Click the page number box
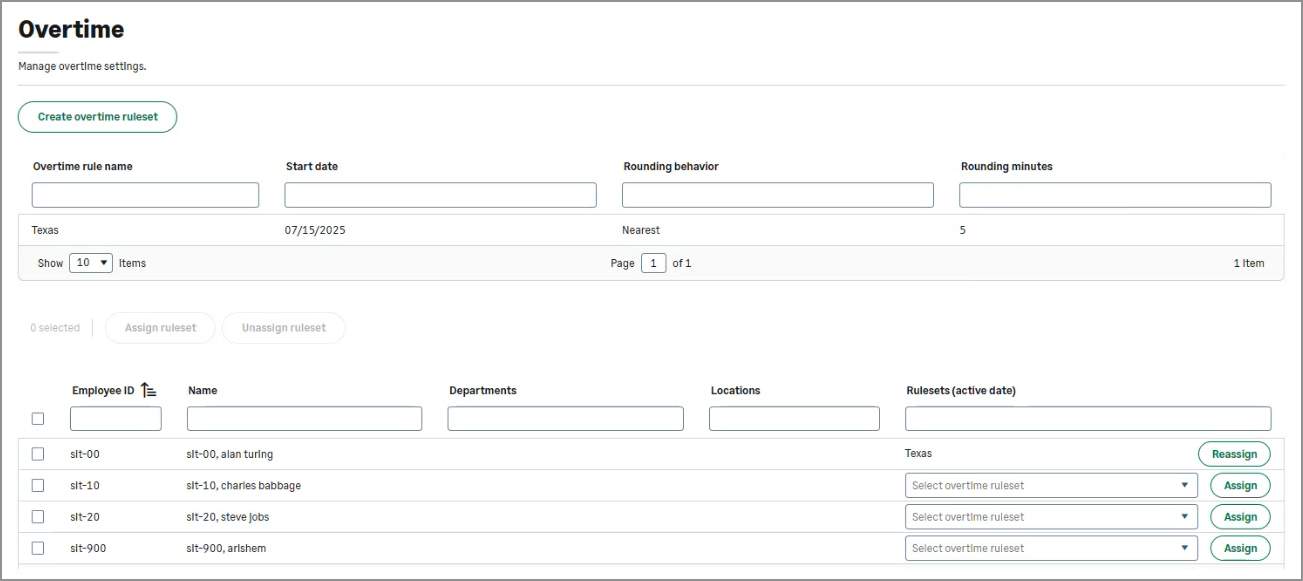The image size is (1303, 581). click(x=653, y=264)
